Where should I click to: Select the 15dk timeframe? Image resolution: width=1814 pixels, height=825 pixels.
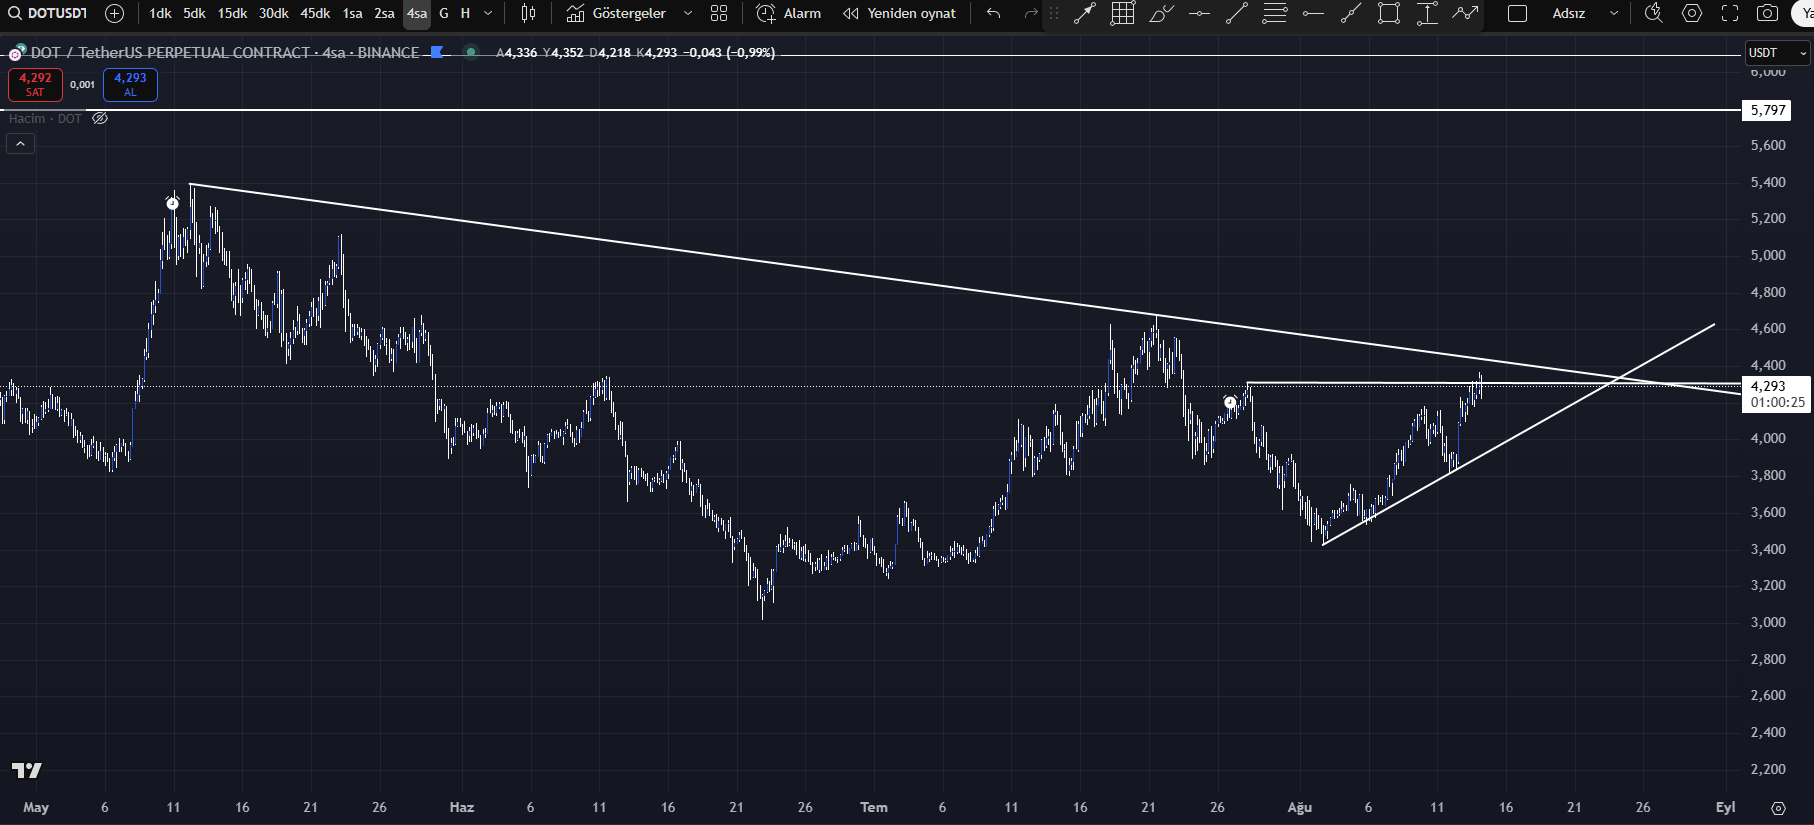232,13
